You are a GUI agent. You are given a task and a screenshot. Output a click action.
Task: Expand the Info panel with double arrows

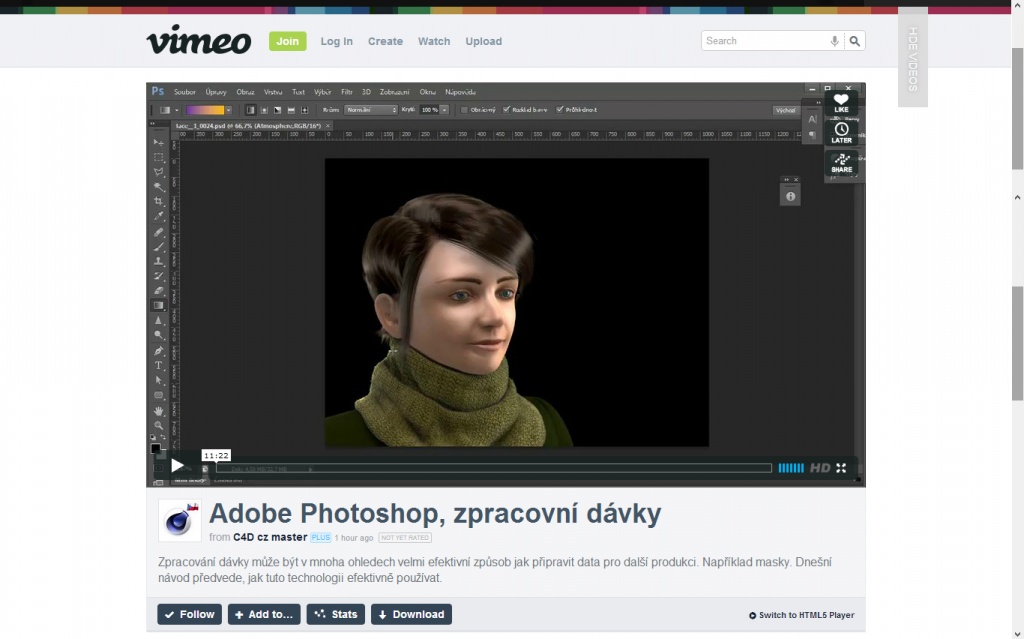coord(786,180)
